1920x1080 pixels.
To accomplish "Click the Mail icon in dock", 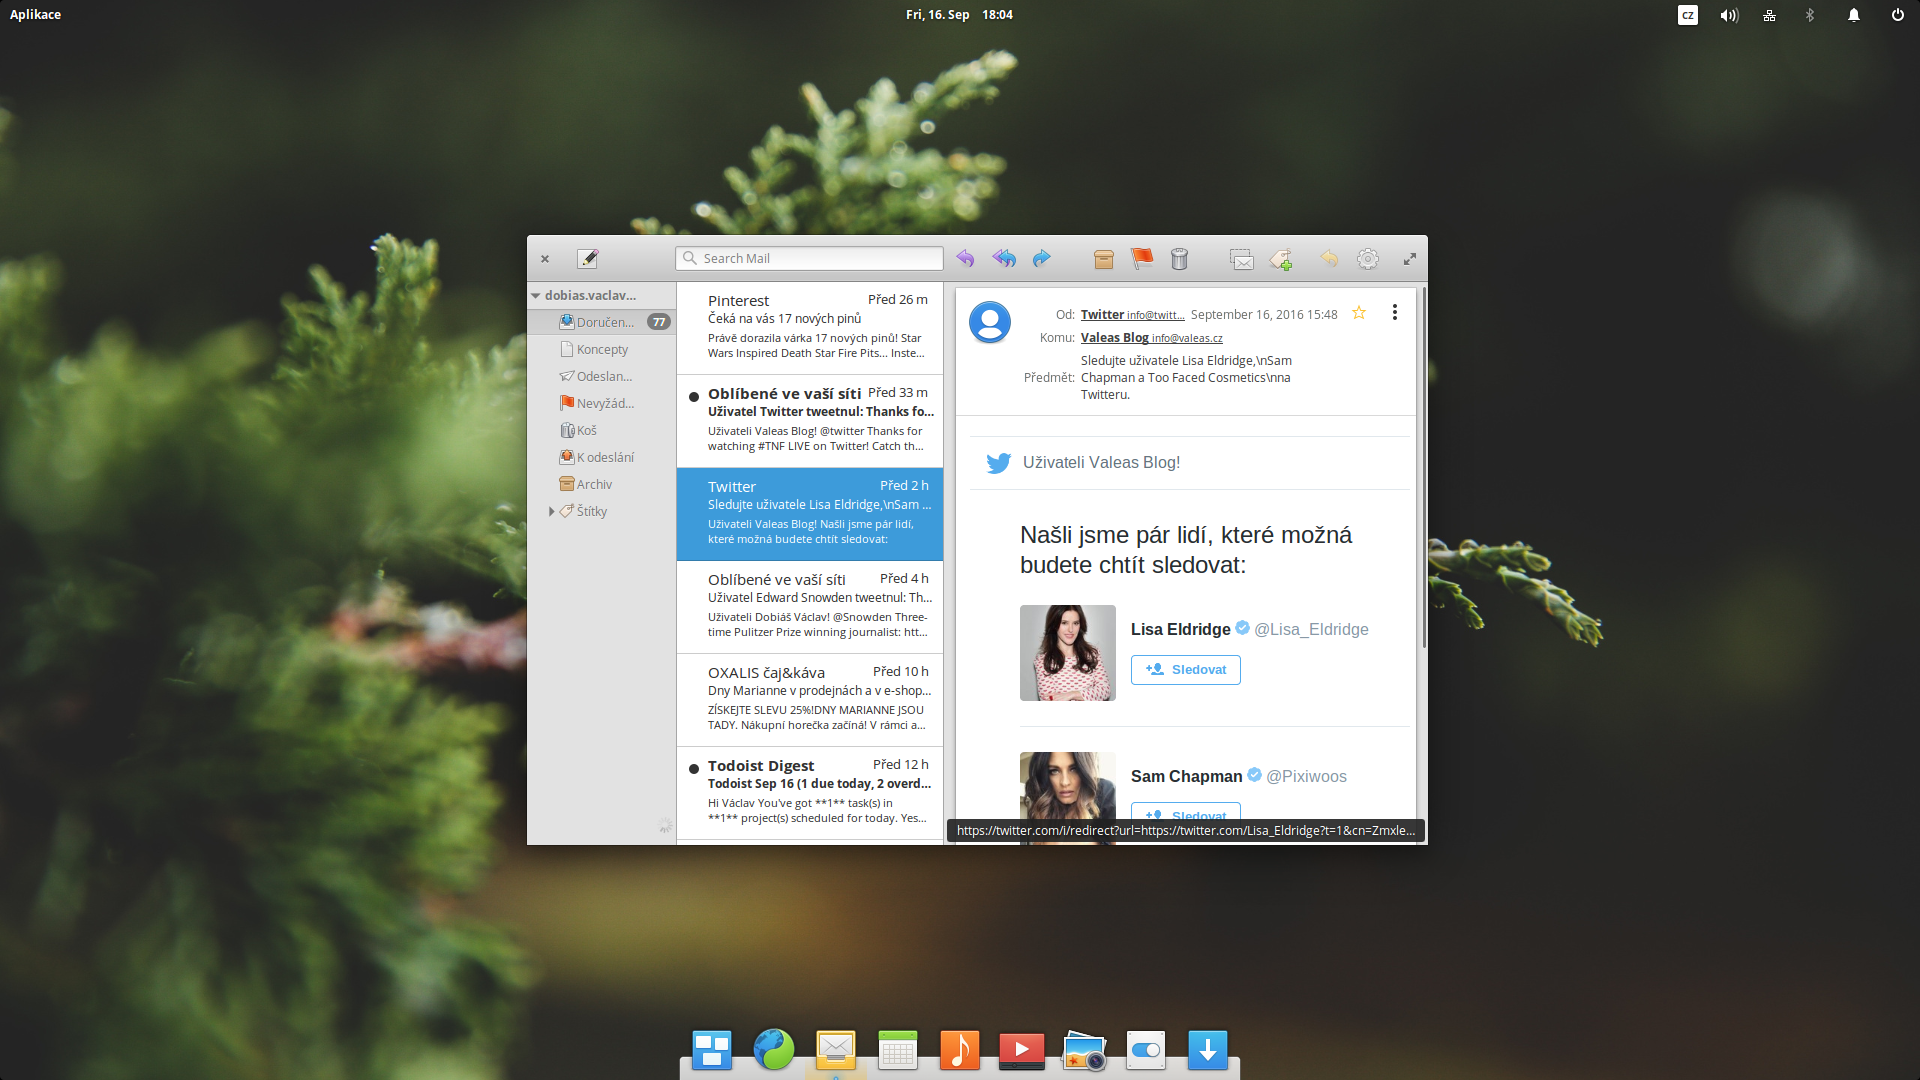I will click(x=836, y=1050).
